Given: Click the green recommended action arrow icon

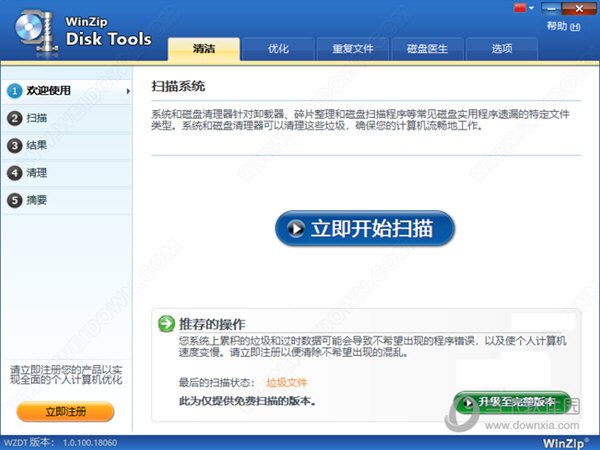Looking at the screenshot, I should pos(166,324).
